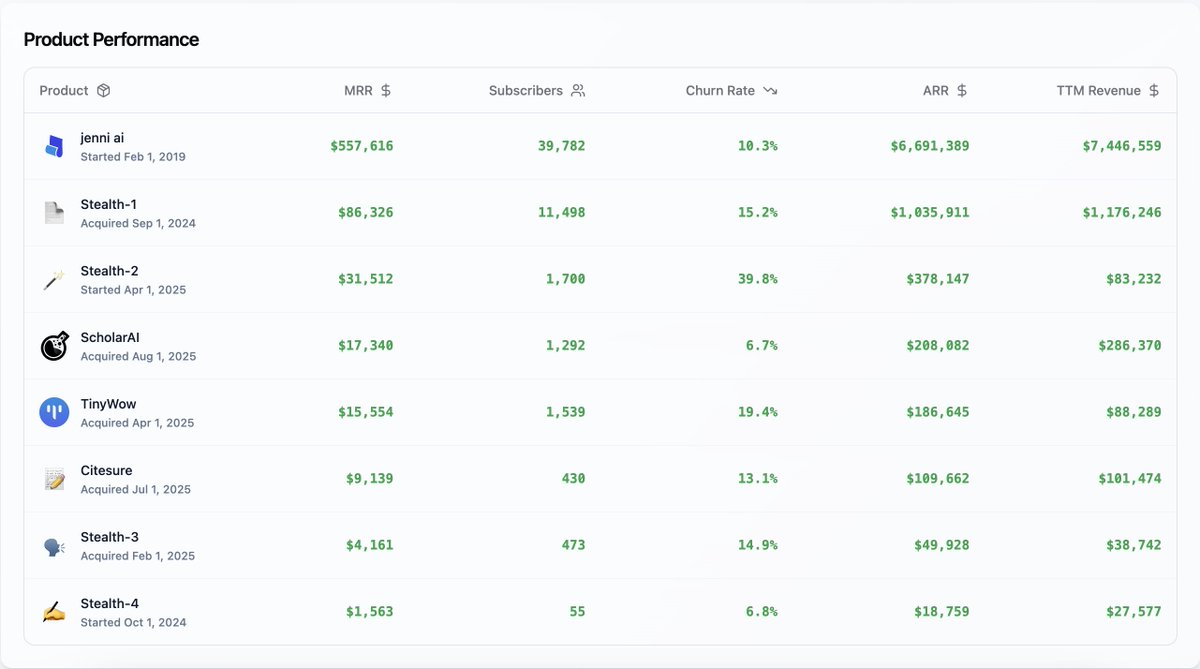
Task: Click Stealth-2 TTM revenue $83,232
Action: [1134, 279]
